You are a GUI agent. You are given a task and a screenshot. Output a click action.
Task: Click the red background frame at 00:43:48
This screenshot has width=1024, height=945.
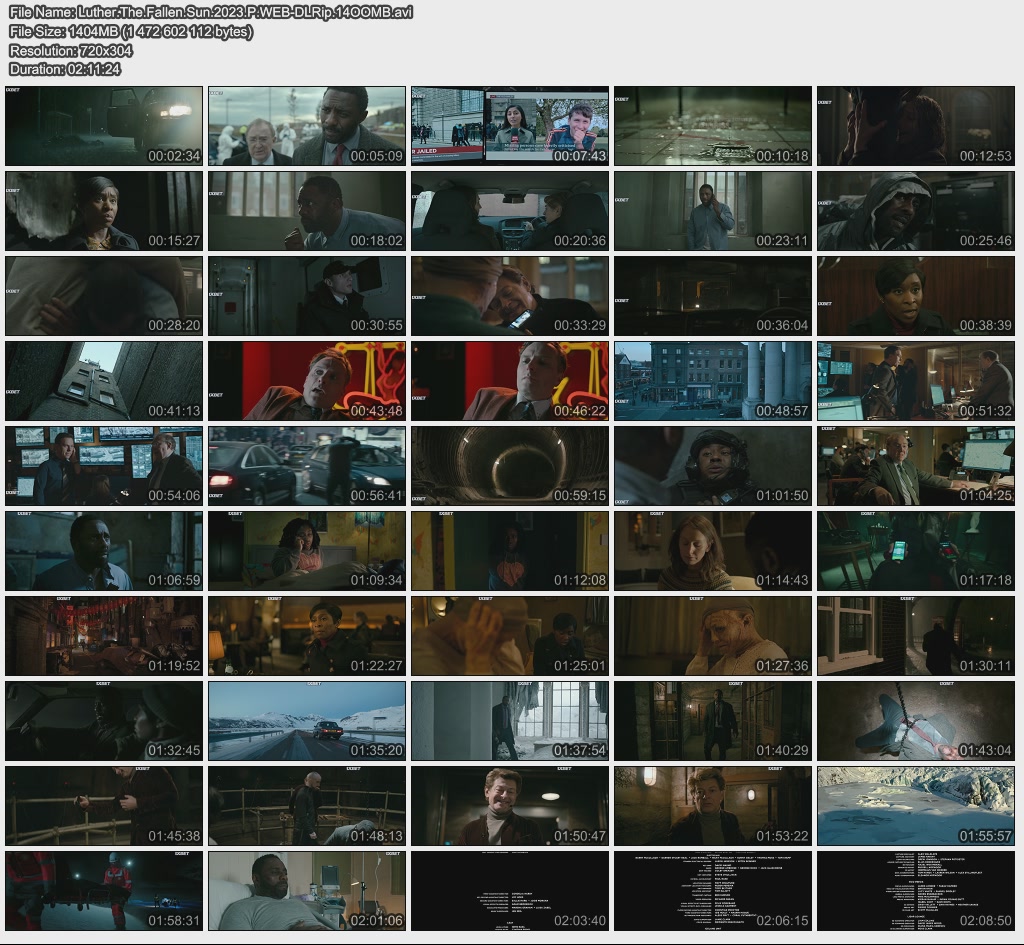tap(307, 381)
